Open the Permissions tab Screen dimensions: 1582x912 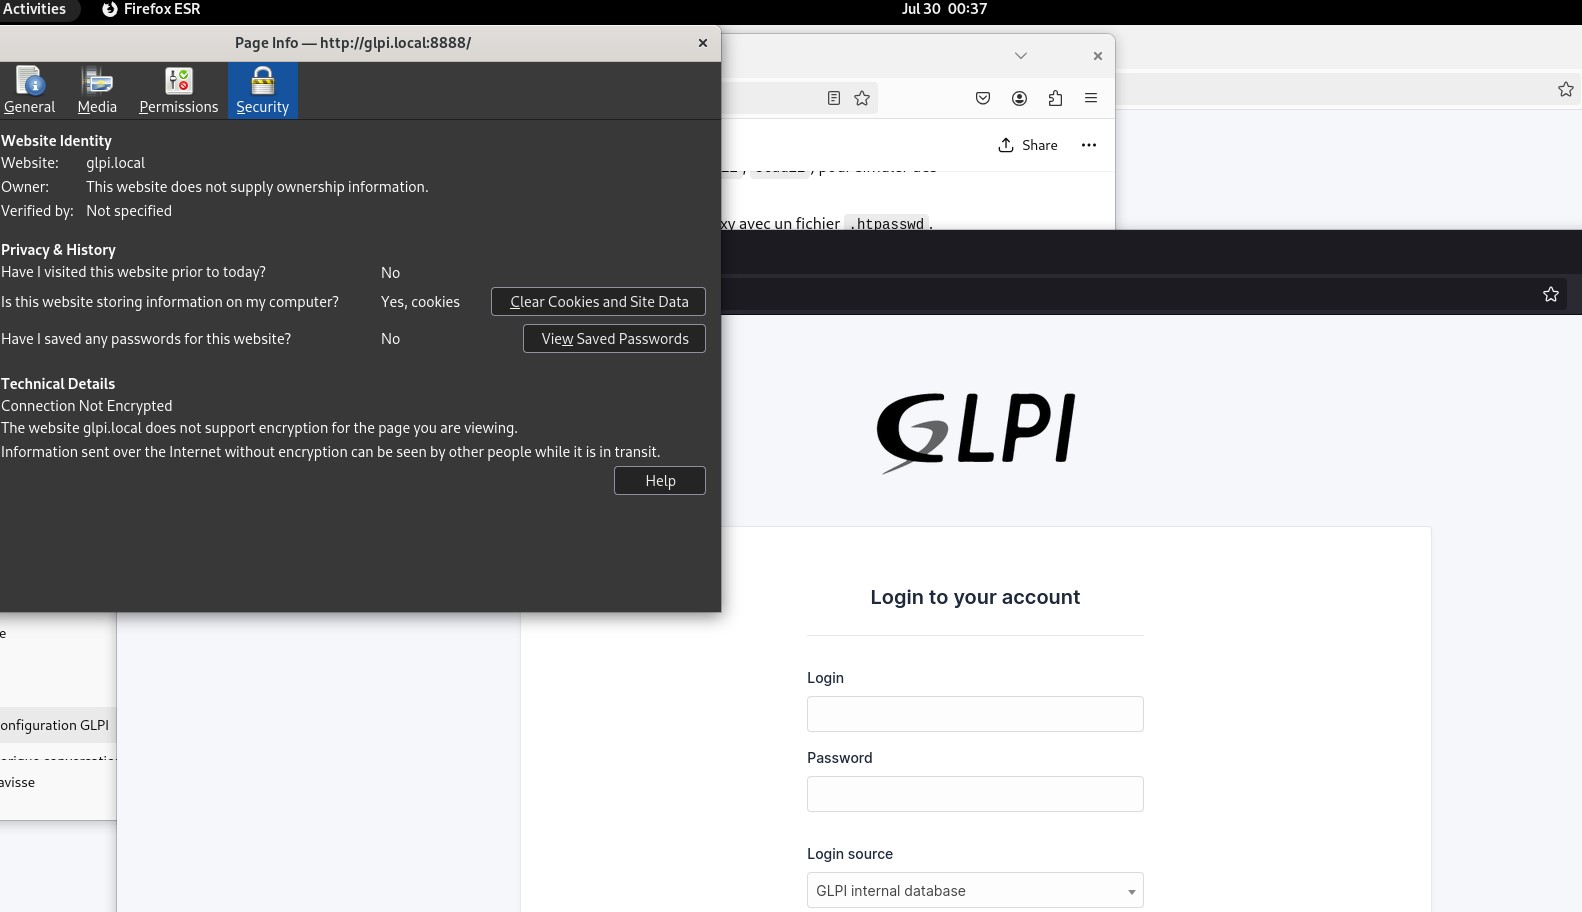178,91
